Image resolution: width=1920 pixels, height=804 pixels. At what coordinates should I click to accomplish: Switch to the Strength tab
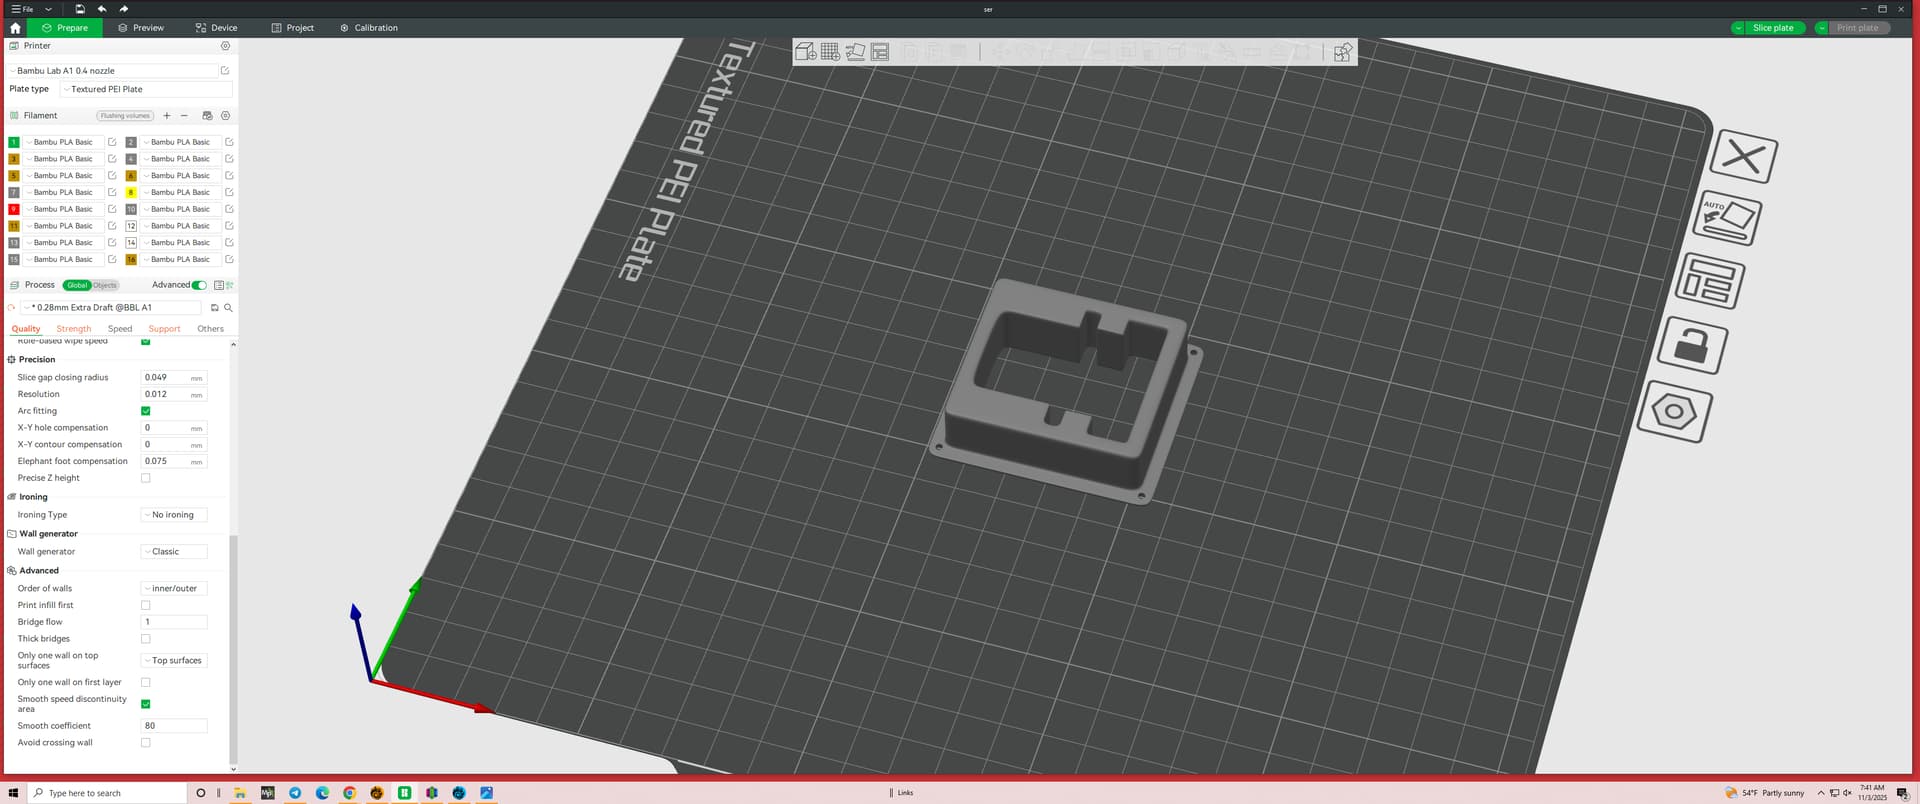click(74, 329)
